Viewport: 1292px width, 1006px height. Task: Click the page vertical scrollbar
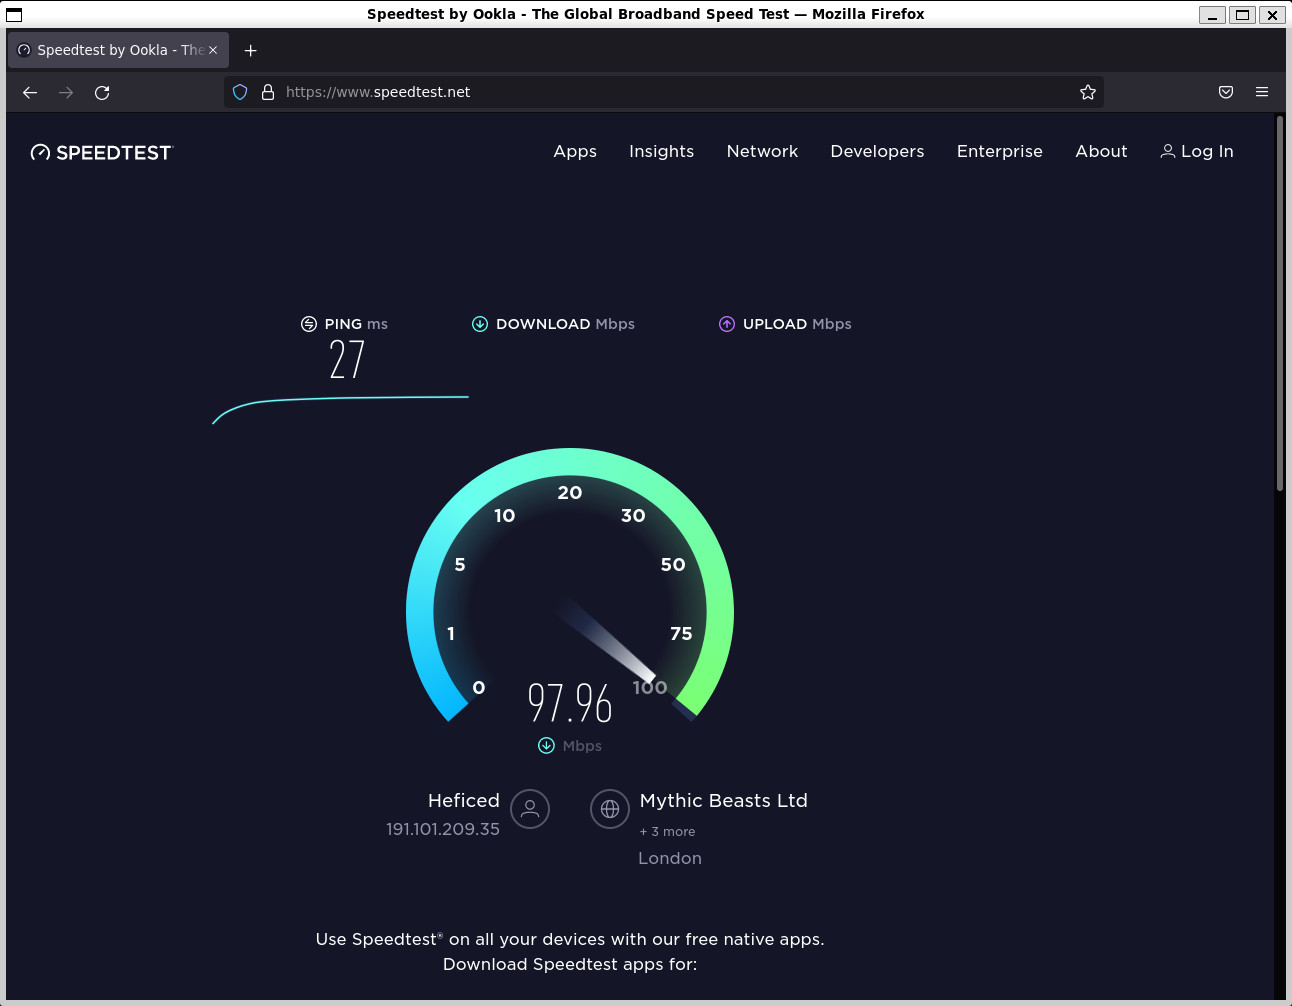1280,303
